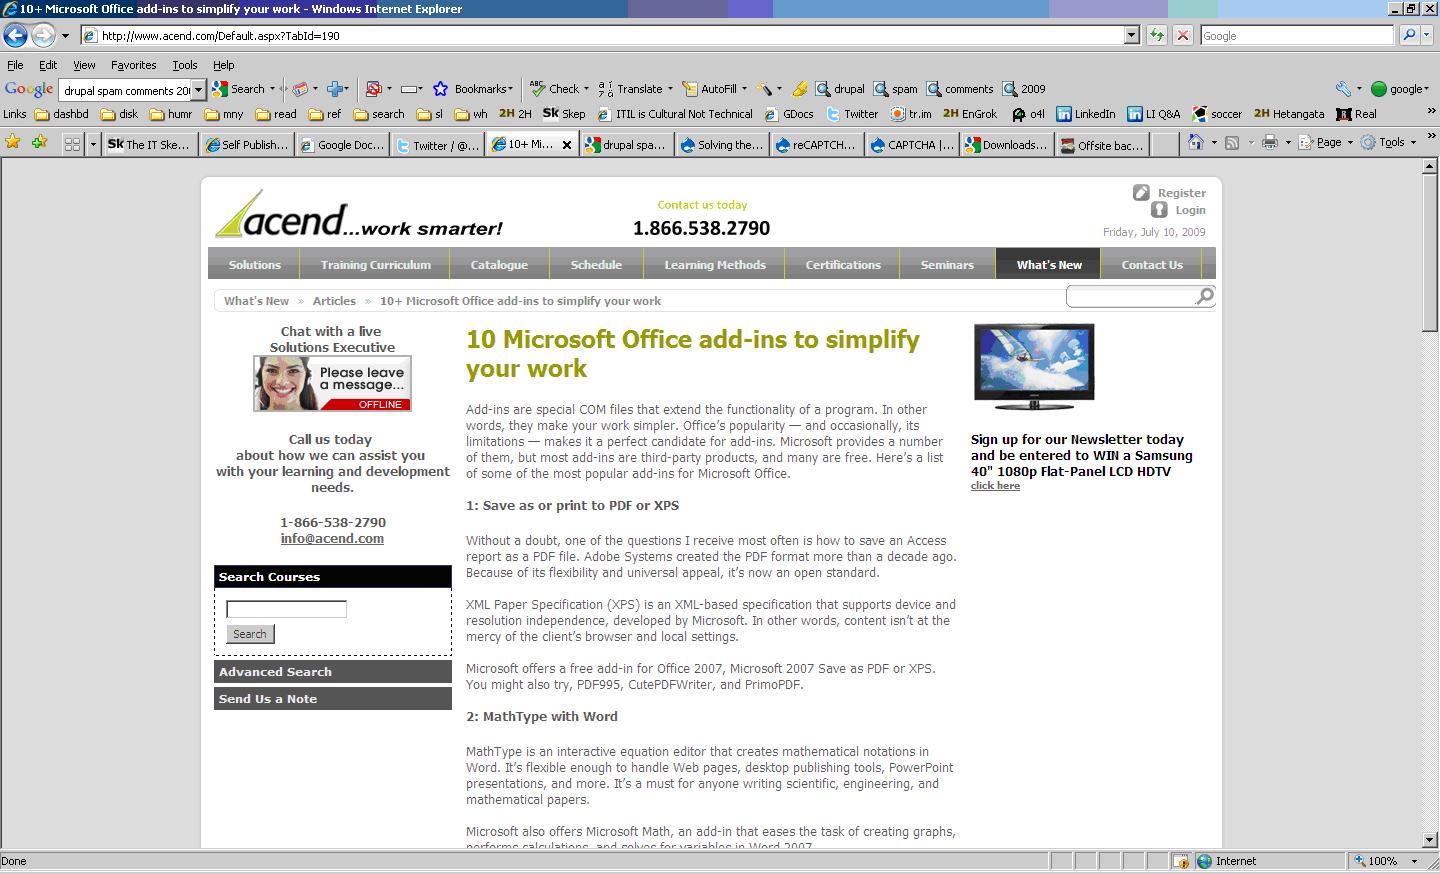
Task: Open the 'dashbd' links folder
Action: click(60, 114)
